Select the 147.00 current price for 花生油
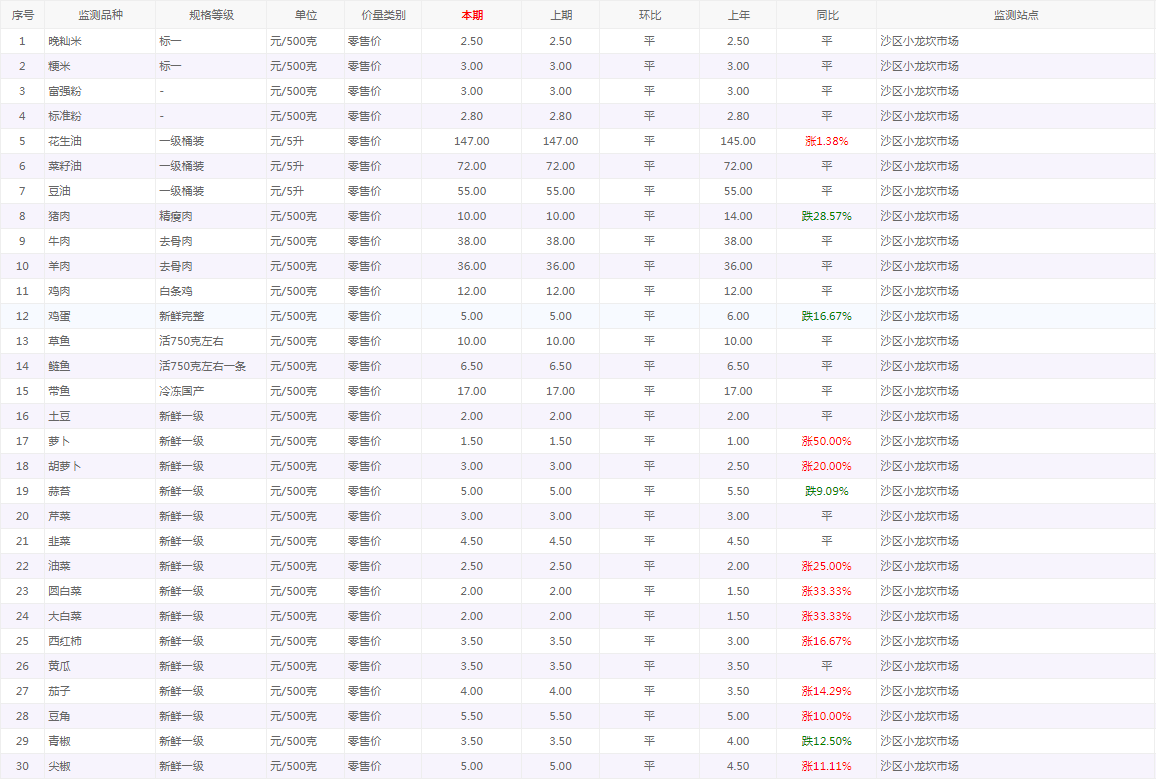Image resolution: width=1156 pixels, height=779 pixels. [472, 141]
